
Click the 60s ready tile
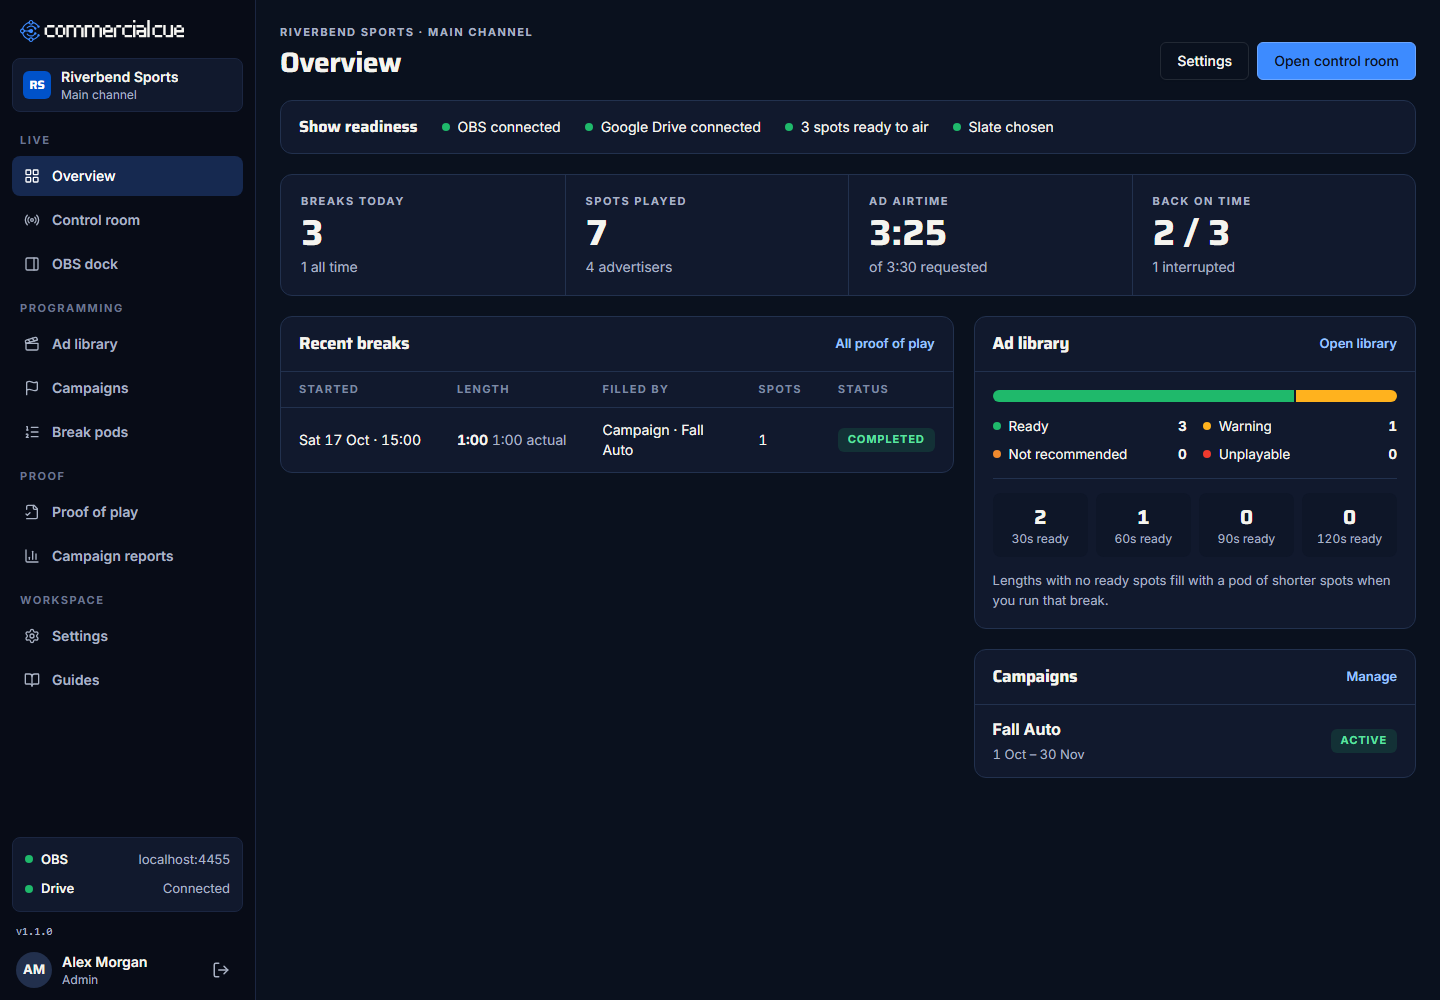pos(1143,525)
